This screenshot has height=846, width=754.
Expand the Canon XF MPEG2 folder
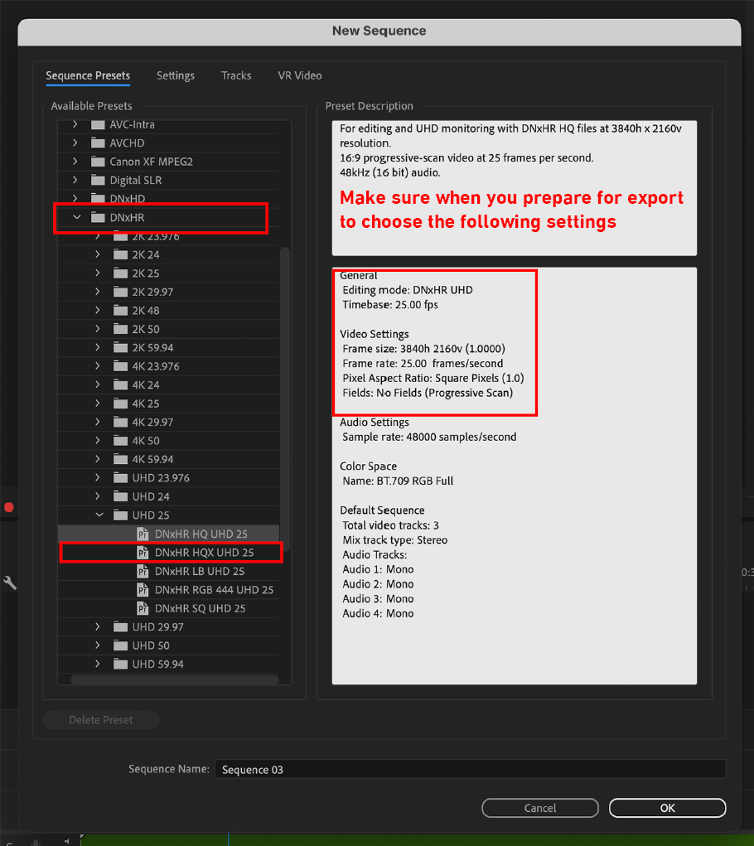point(75,162)
